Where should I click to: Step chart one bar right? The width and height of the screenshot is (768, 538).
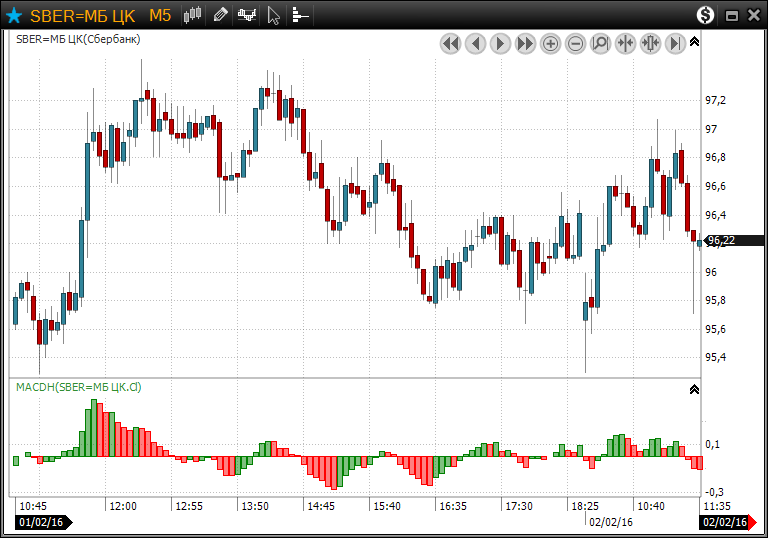(500, 43)
